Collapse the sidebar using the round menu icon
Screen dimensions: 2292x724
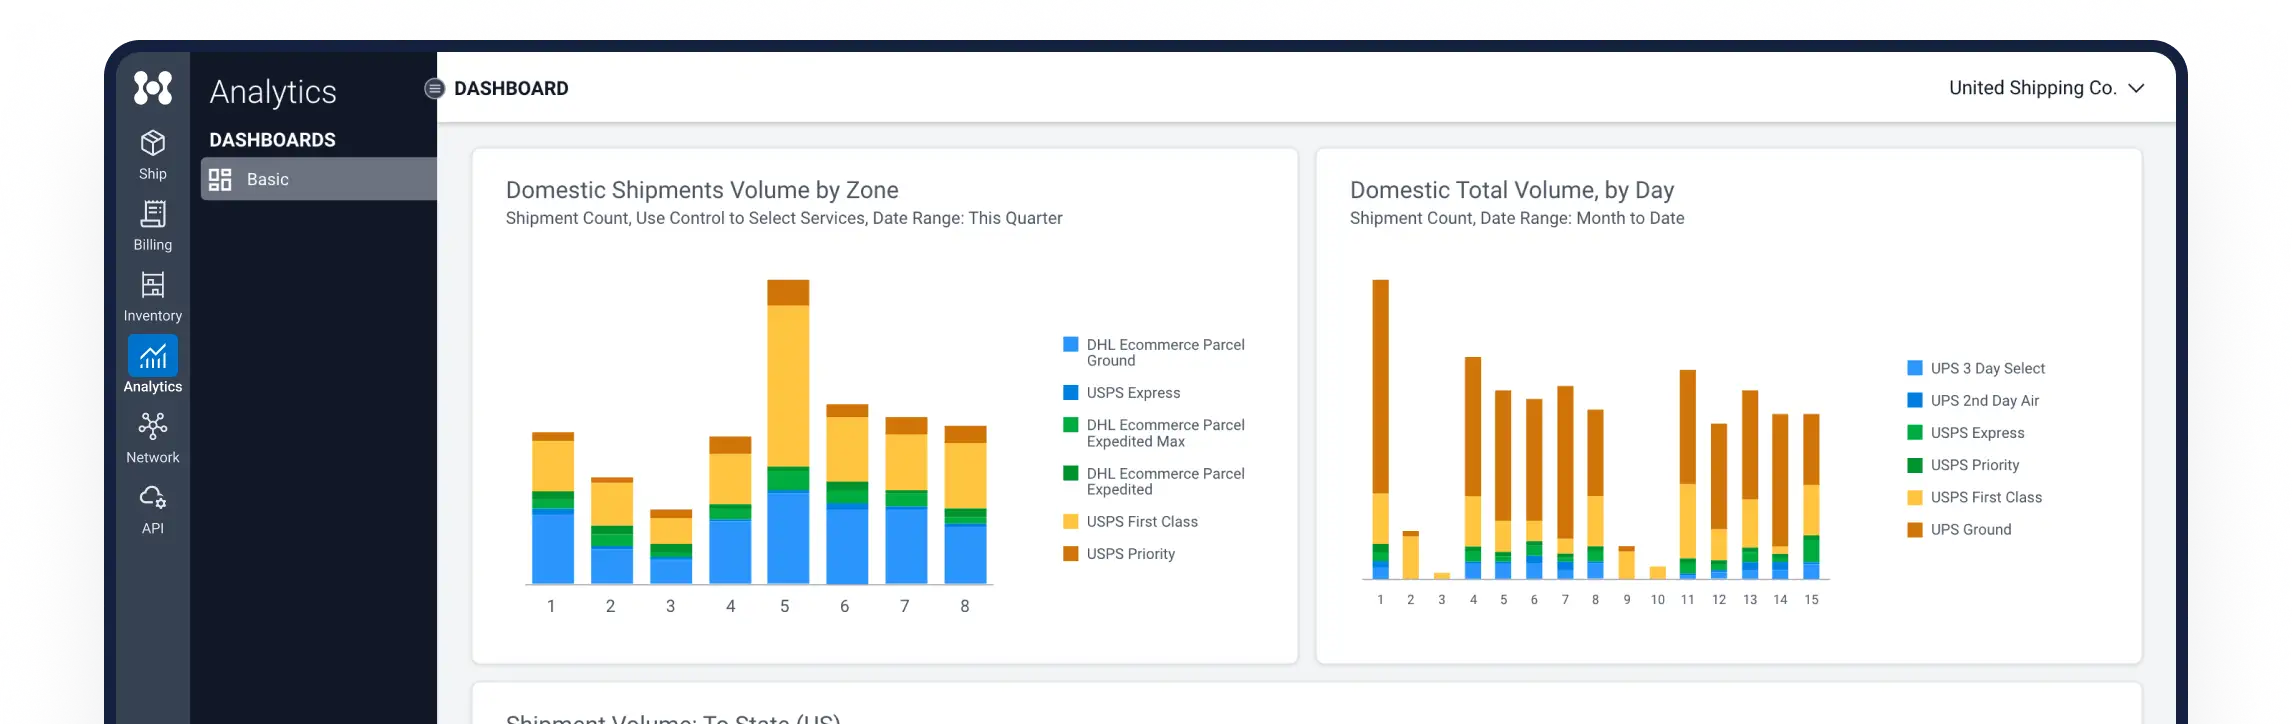point(434,88)
